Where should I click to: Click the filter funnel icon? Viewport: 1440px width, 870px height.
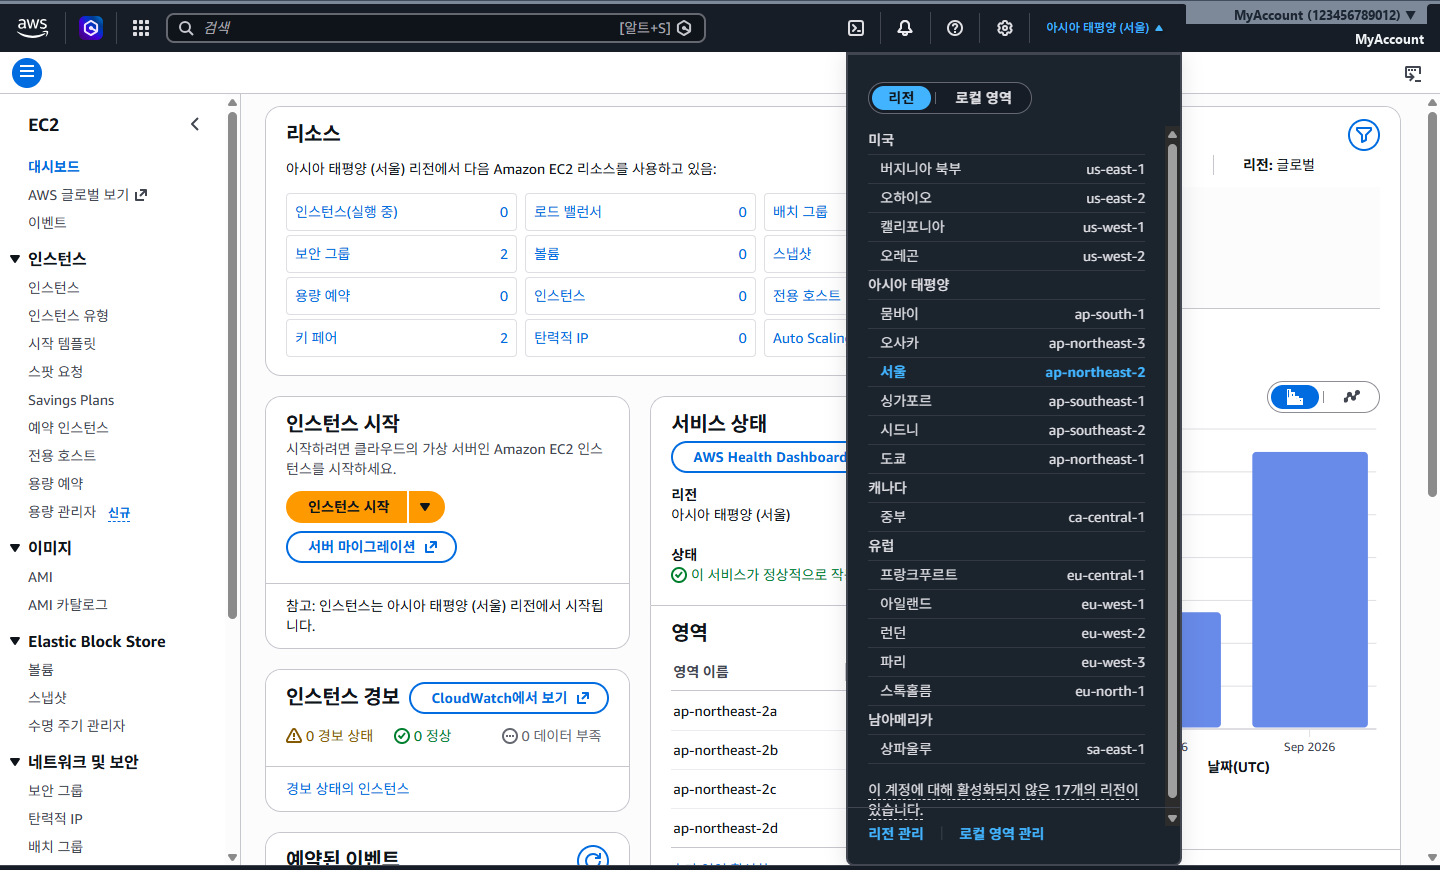[x=1364, y=135]
